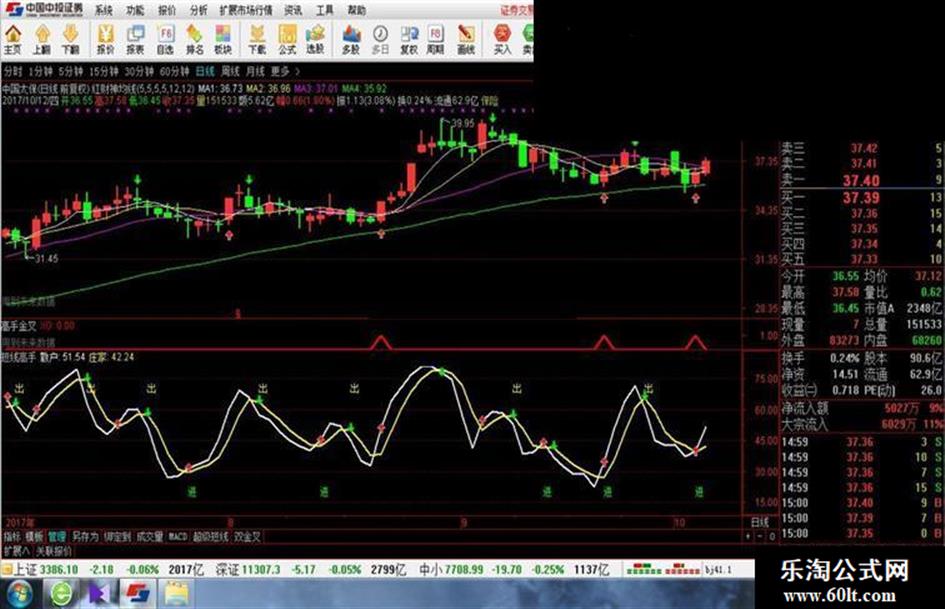
Task: Select the 超级短线 indicator
Action: (x=211, y=536)
